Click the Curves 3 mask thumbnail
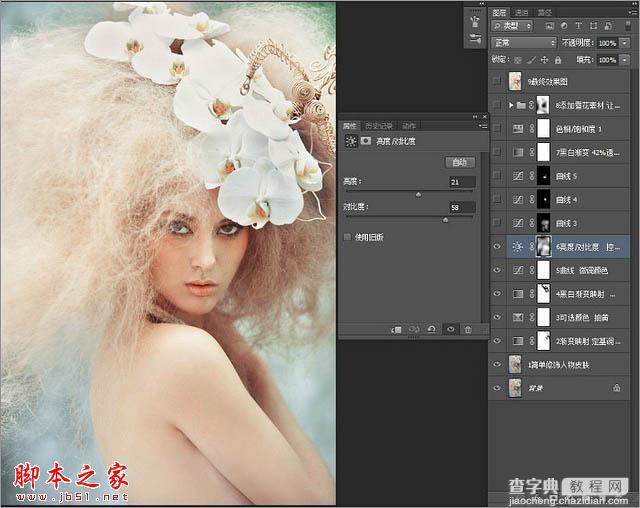 (543, 223)
